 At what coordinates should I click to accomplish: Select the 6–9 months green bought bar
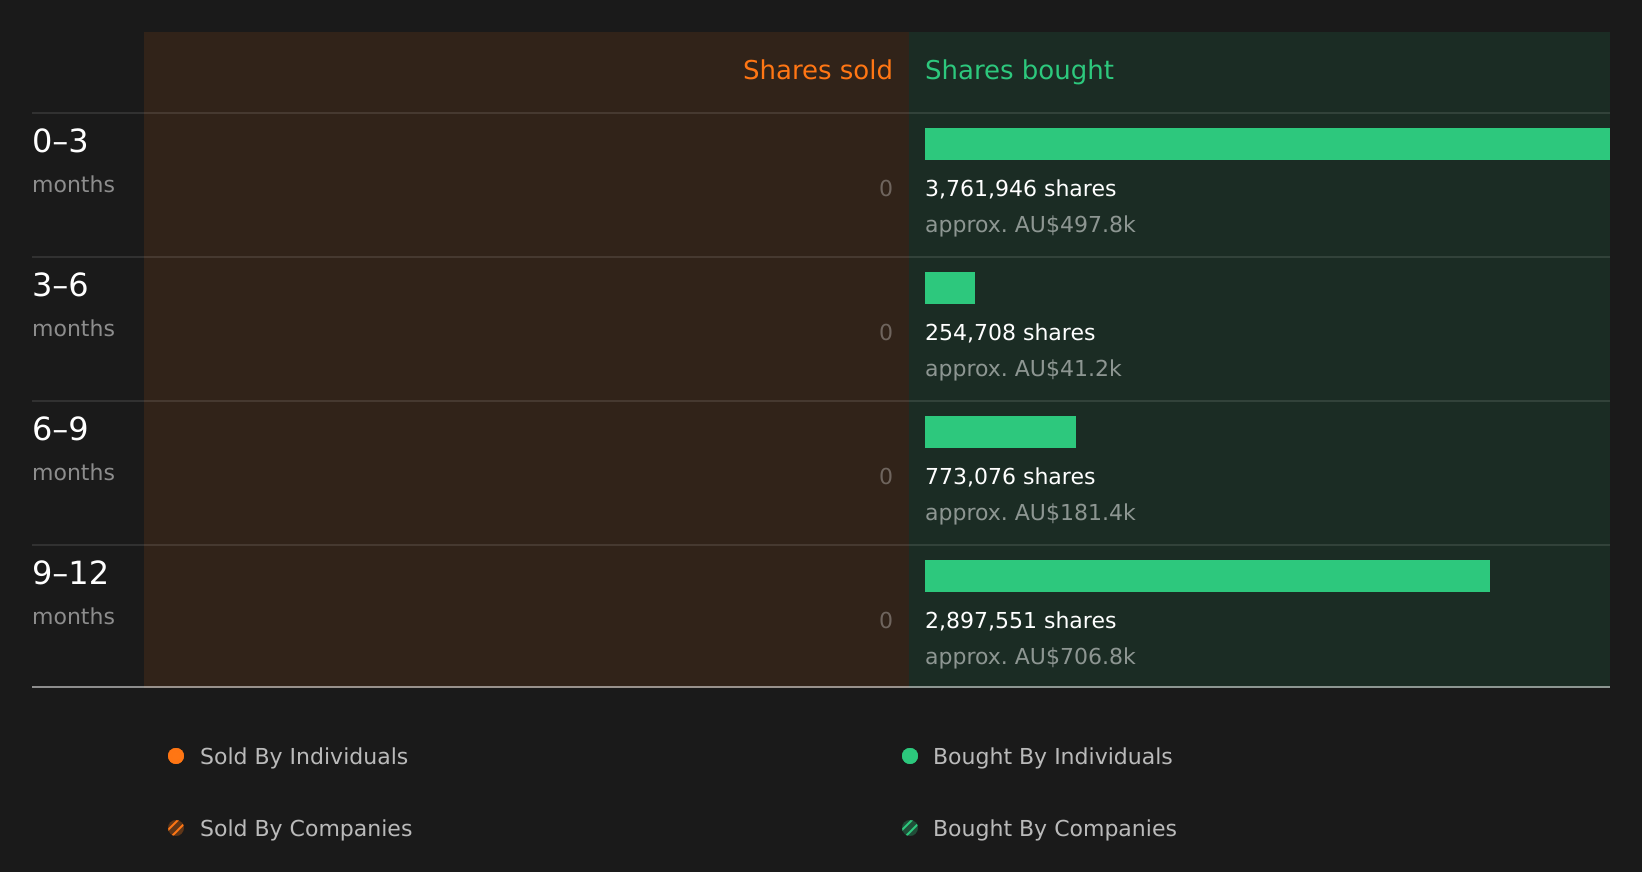point(1000,432)
